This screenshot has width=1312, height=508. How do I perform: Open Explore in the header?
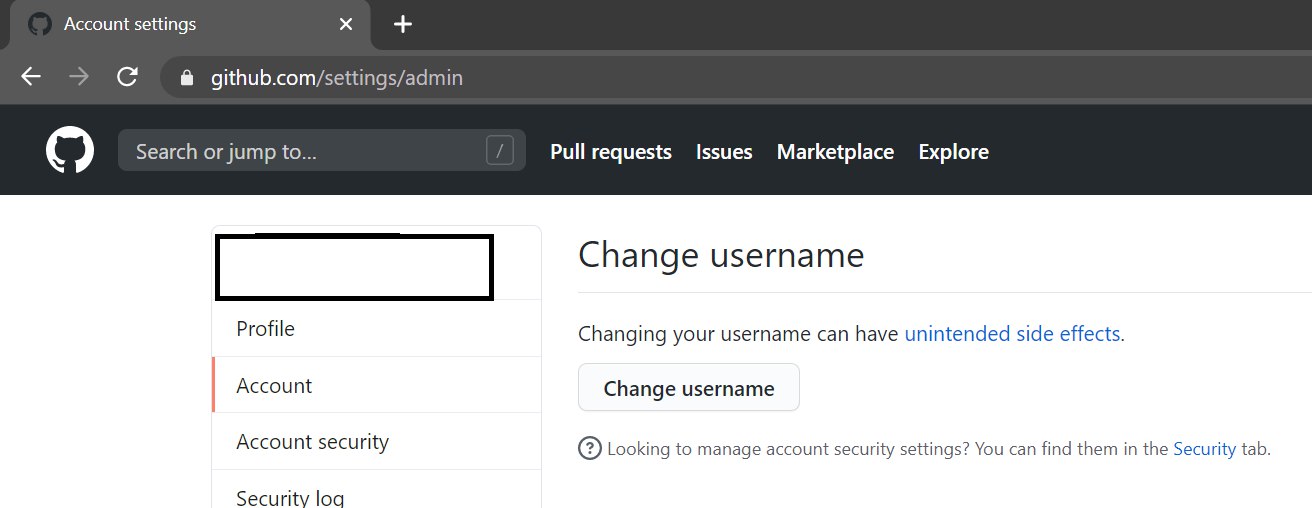click(953, 151)
